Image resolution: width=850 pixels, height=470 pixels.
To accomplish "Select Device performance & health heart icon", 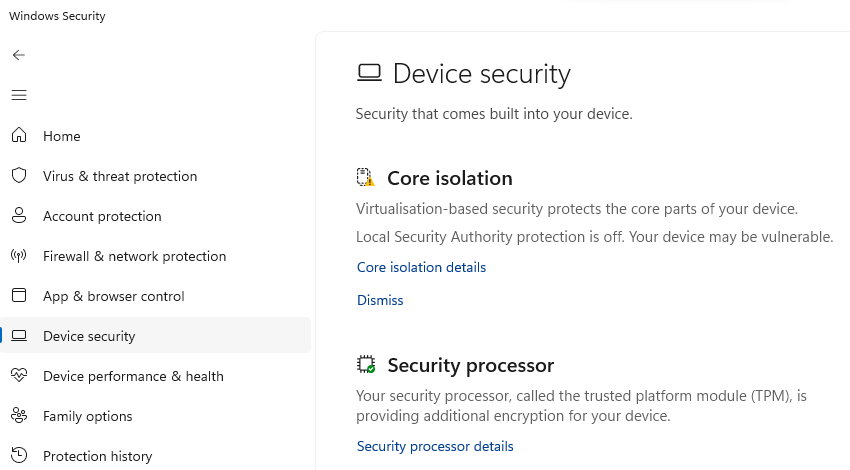I will (x=19, y=376).
